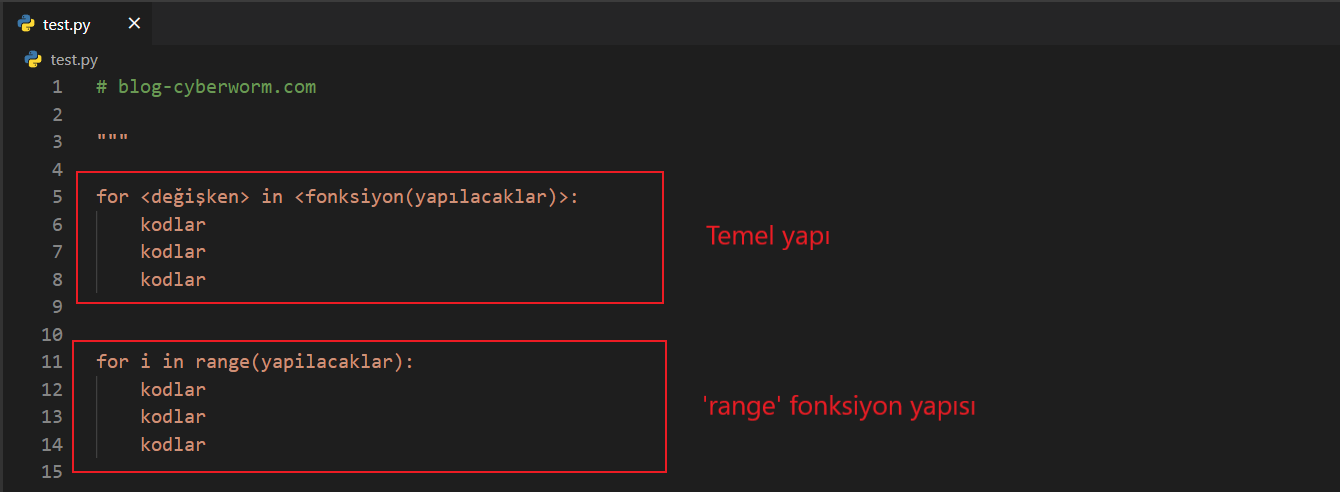Click 'kodlar' on line 8

click(173, 280)
